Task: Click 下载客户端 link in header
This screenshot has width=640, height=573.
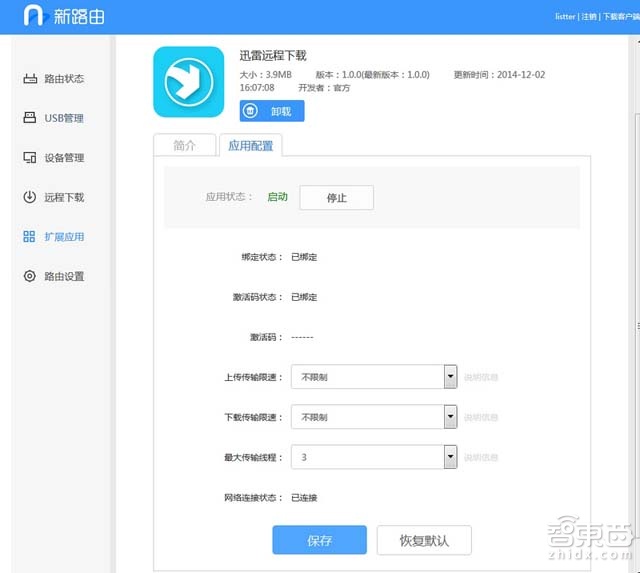Action: coord(621,16)
